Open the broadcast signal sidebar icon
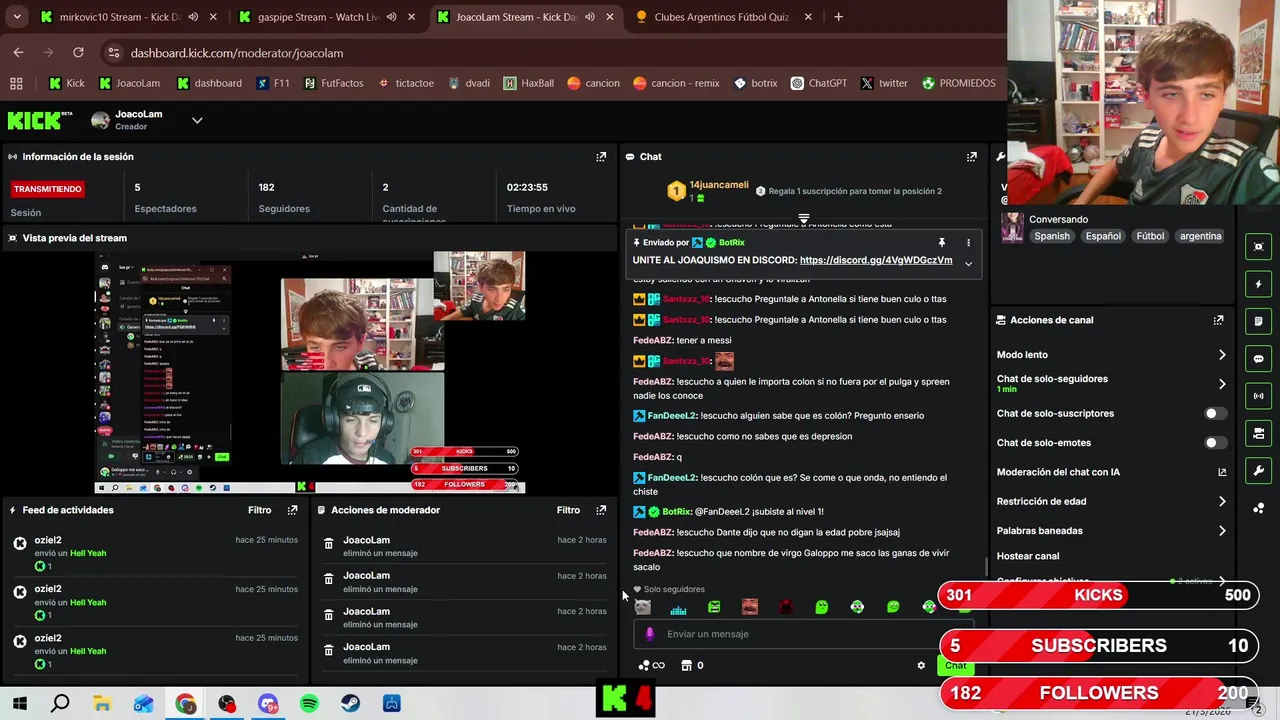 point(1258,396)
